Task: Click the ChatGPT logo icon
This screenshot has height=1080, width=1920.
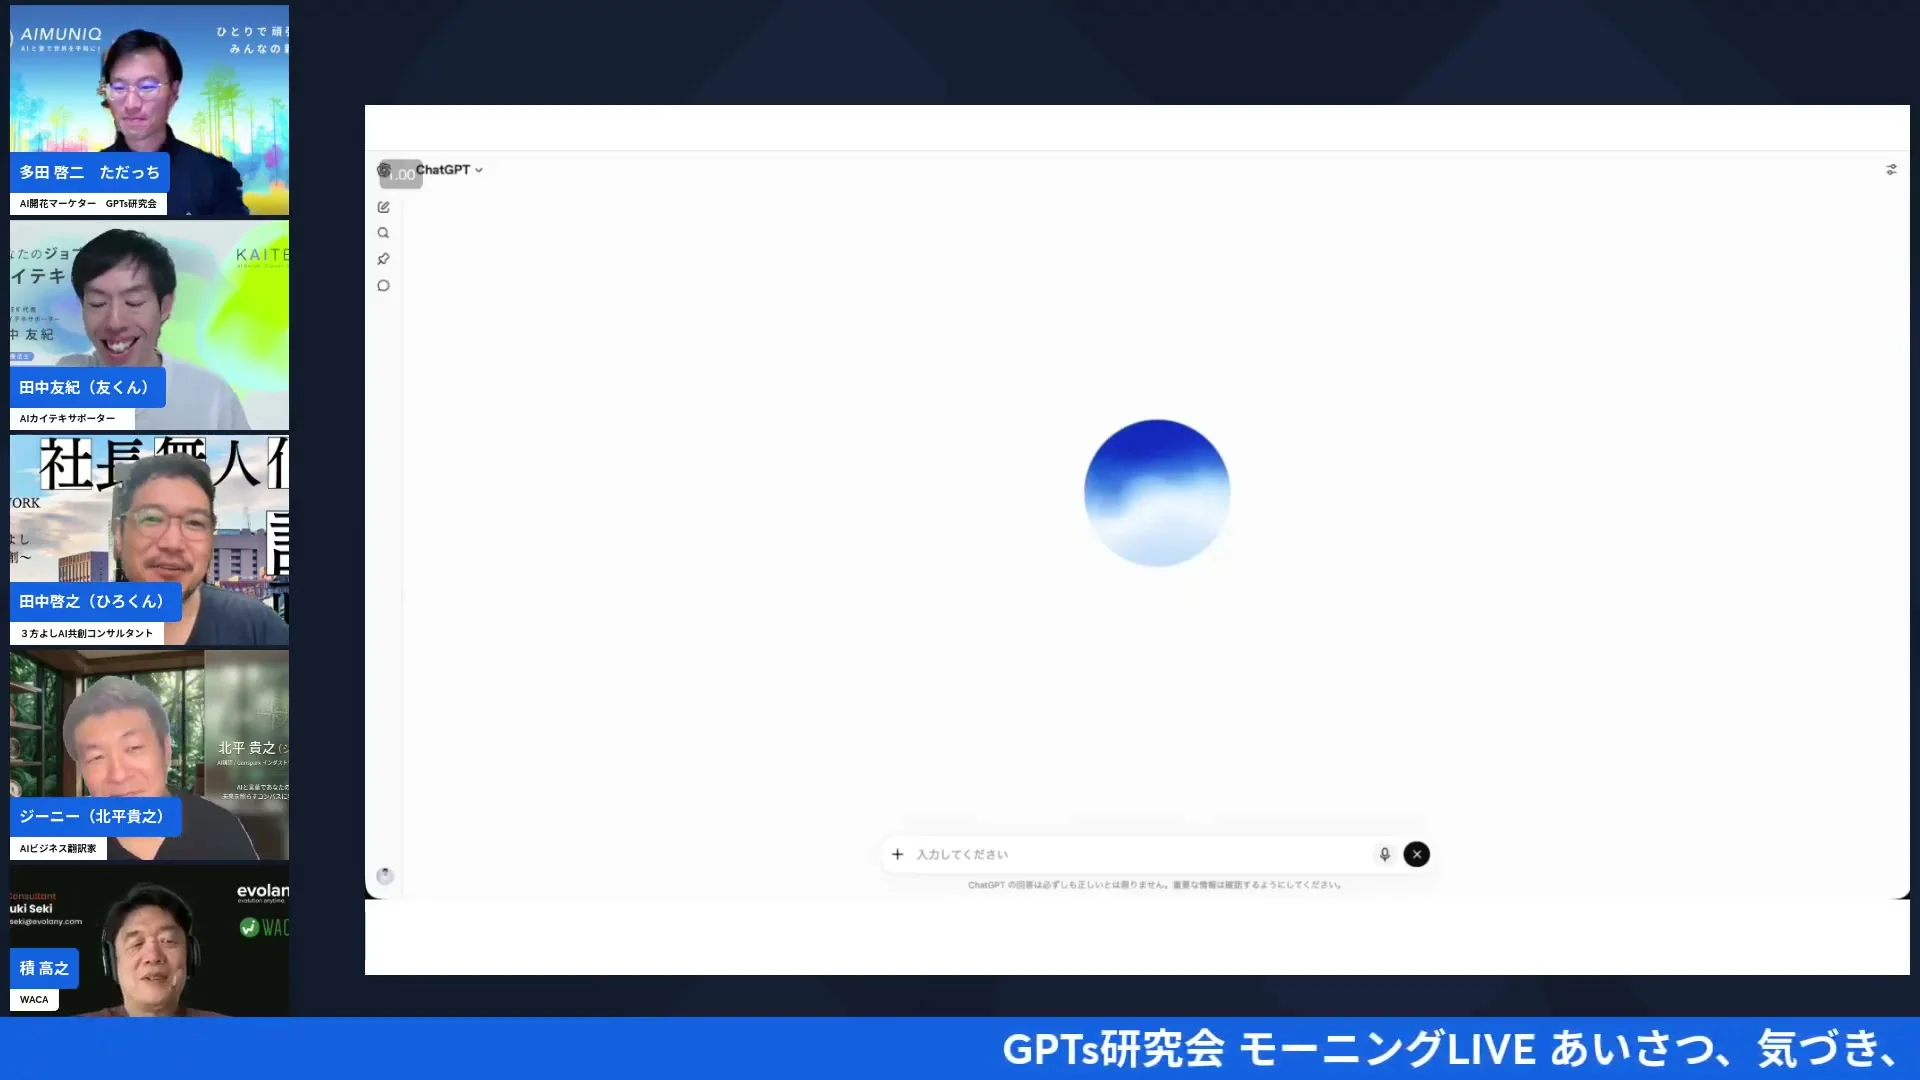Action: pyautogui.click(x=384, y=170)
